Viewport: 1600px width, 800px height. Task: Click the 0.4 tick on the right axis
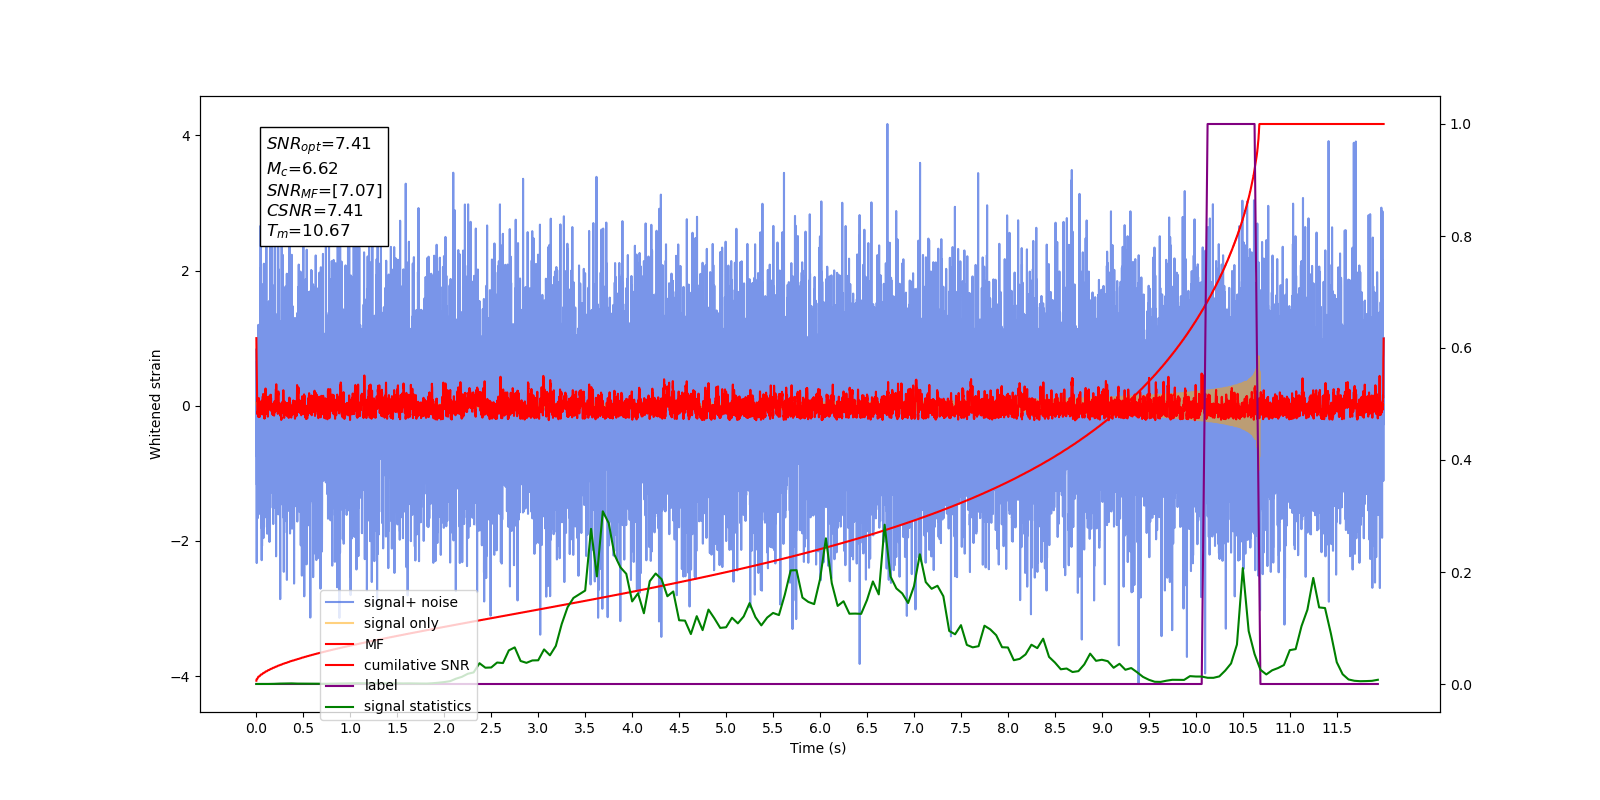(x=1461, y=461)
